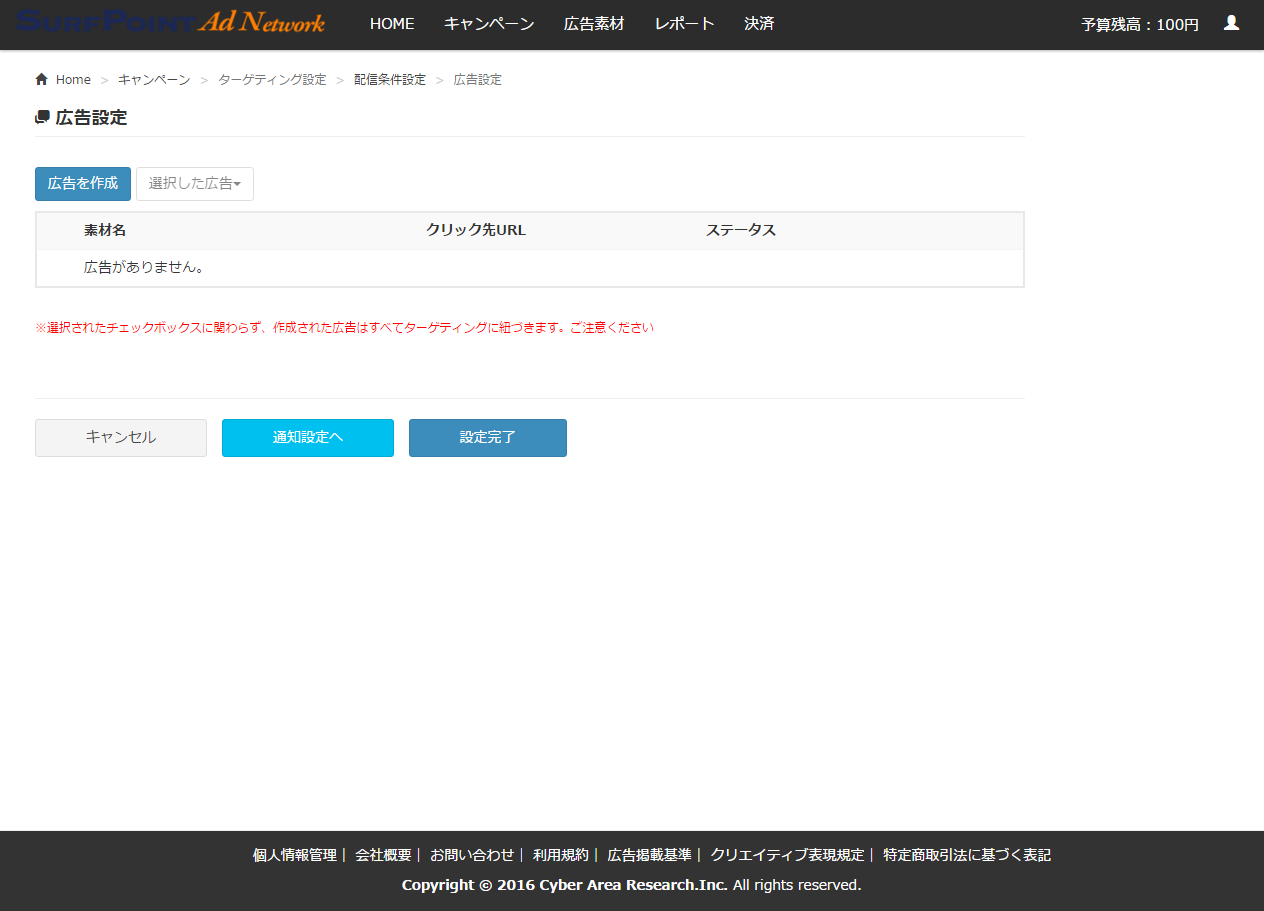The width and height of the screenshot is (1264, 911).
Task: Open the HOME menu item
Action: pyautogui.click(x=392, y=24)
